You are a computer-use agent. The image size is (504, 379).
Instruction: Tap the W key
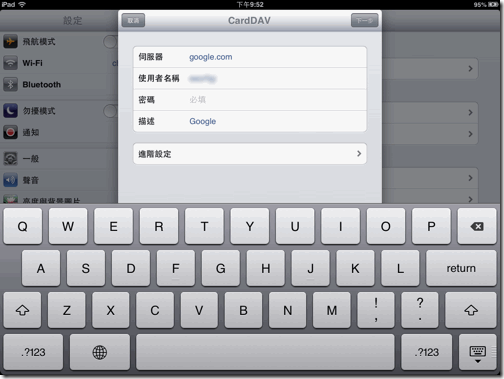68,226
